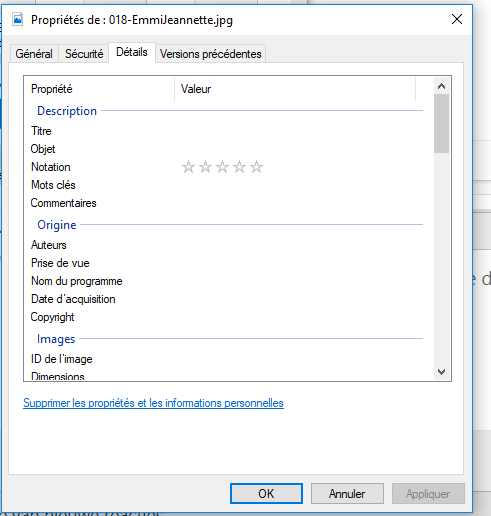
Task: Click the image file icon in title bar
Action: pyautogui.click(x=18, y=19)
